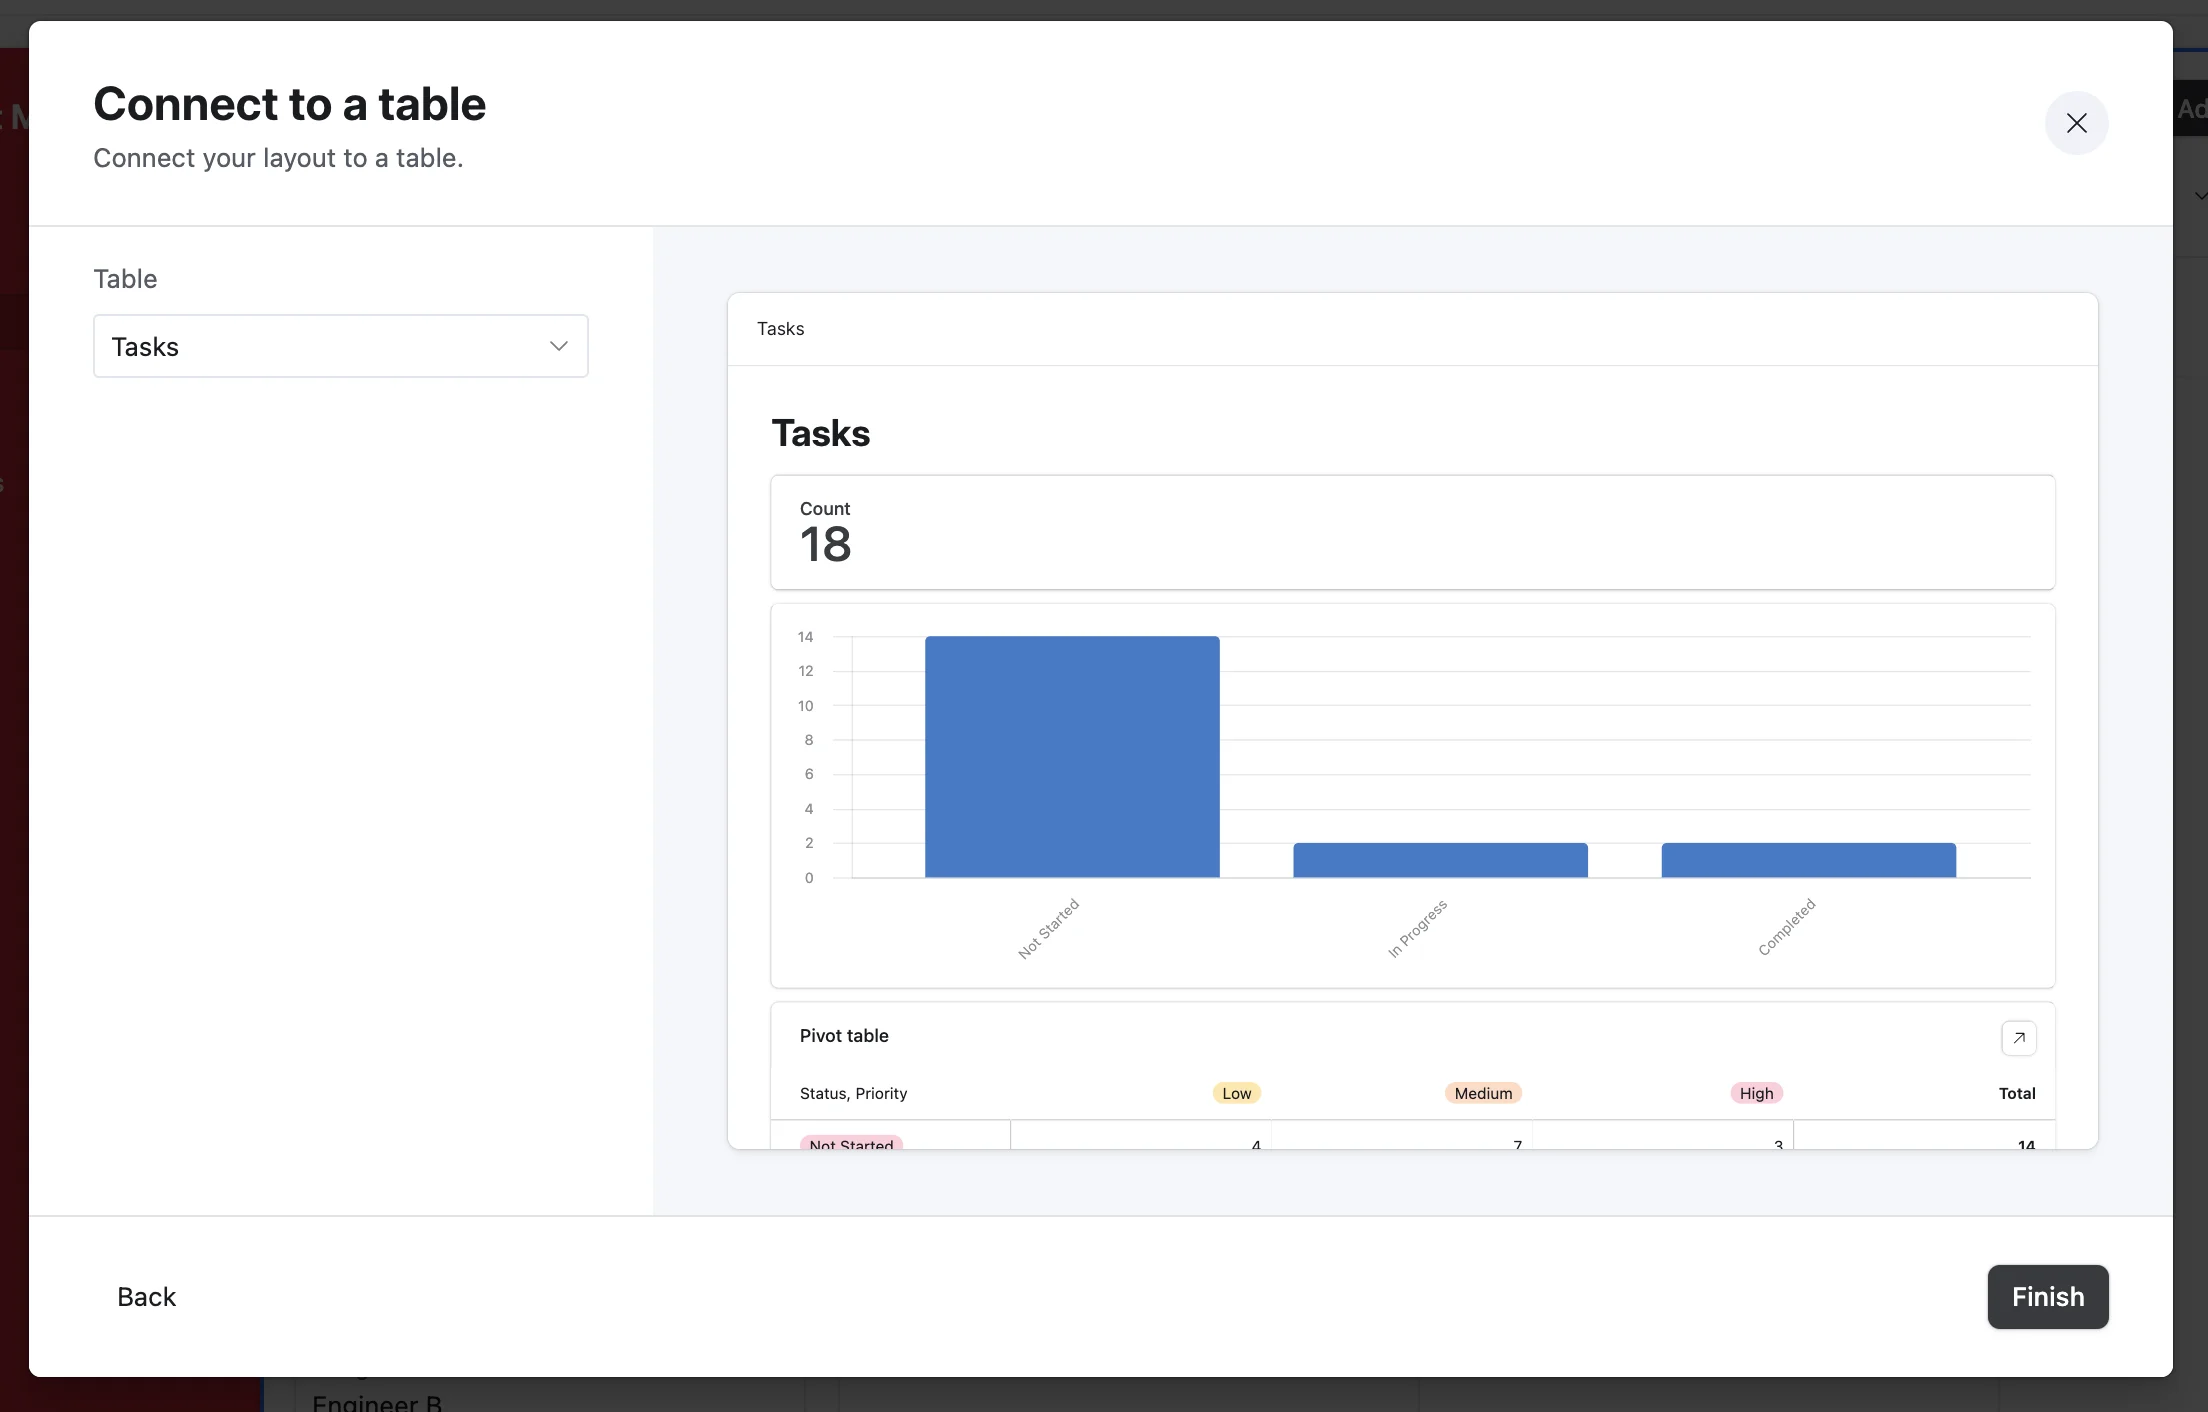2208x1412 pixels.
Task: Select the Medium priority tag
Action: (1482, 1093)
